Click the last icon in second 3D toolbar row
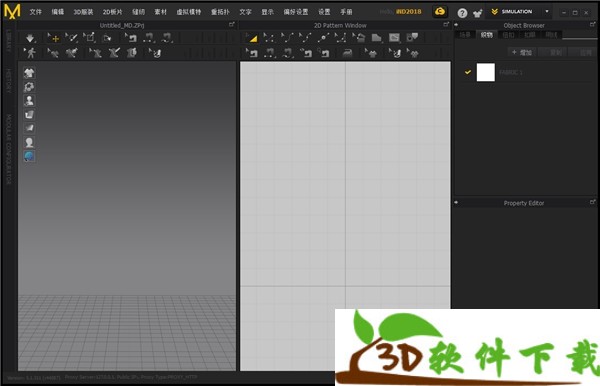Screen dimensions: 600x386 155,53
